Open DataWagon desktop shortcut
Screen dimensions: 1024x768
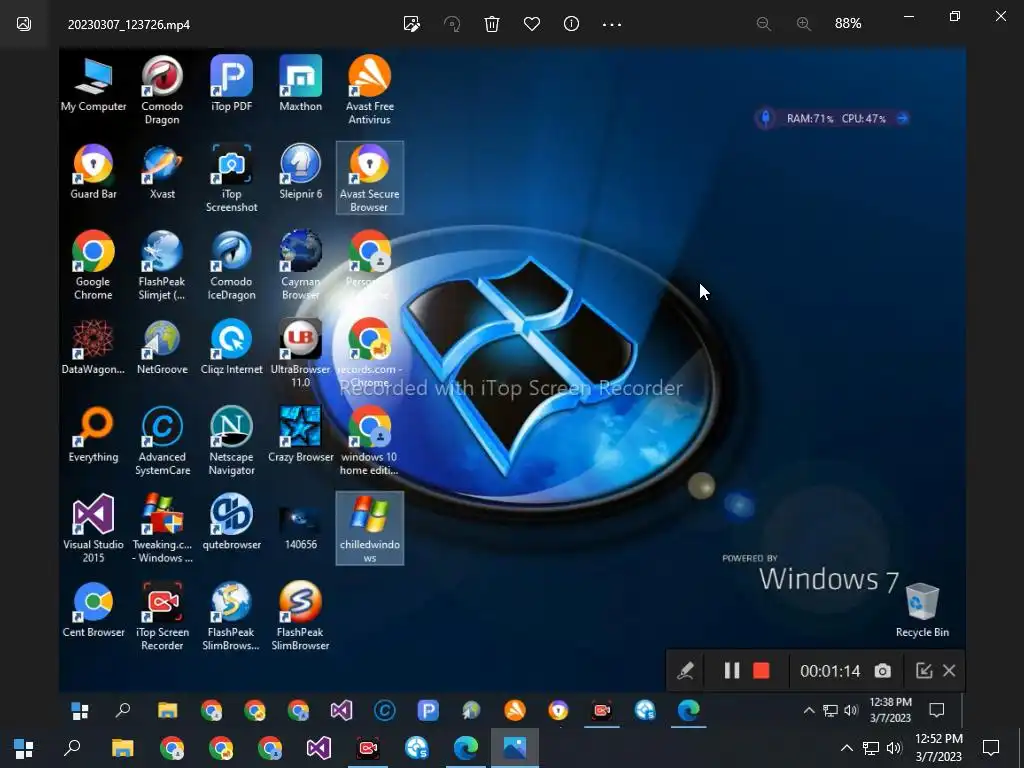93,347
